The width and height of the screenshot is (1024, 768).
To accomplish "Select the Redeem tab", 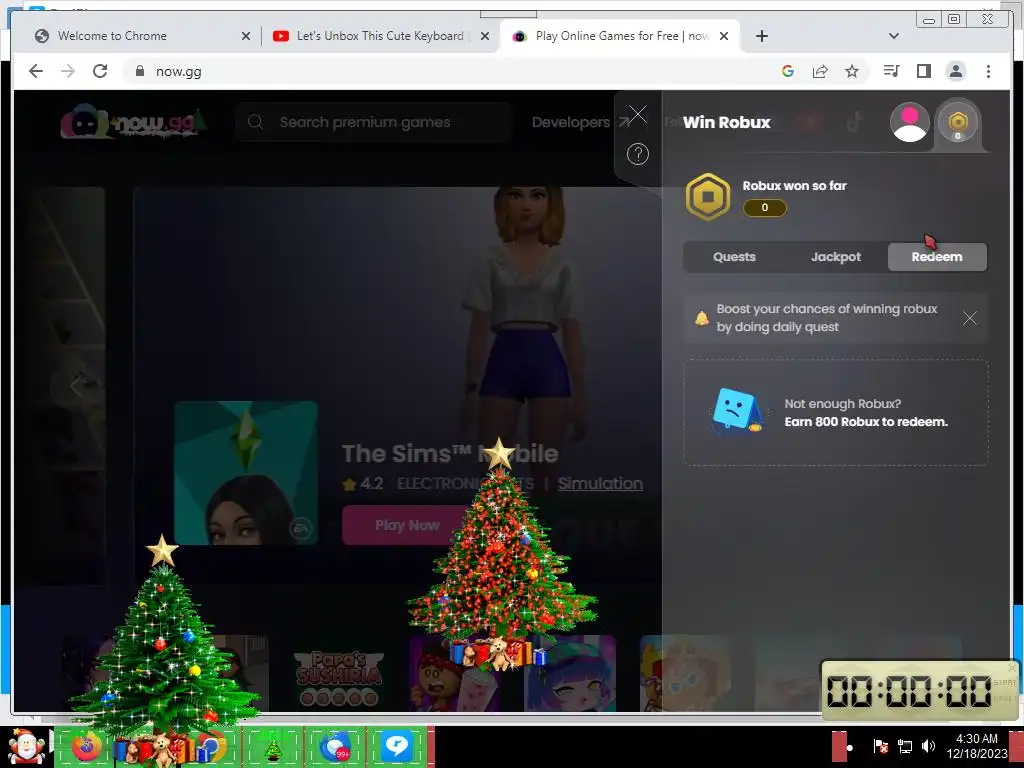I will tap(937, 257).
